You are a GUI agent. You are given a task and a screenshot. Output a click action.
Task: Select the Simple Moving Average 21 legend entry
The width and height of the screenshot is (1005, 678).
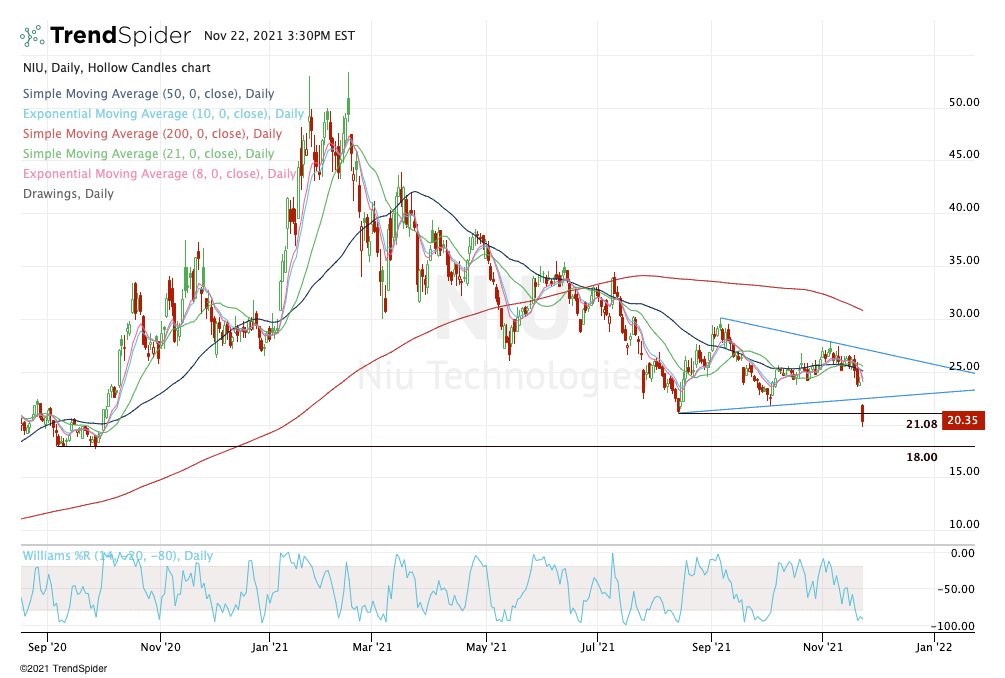tap(147, 154)
